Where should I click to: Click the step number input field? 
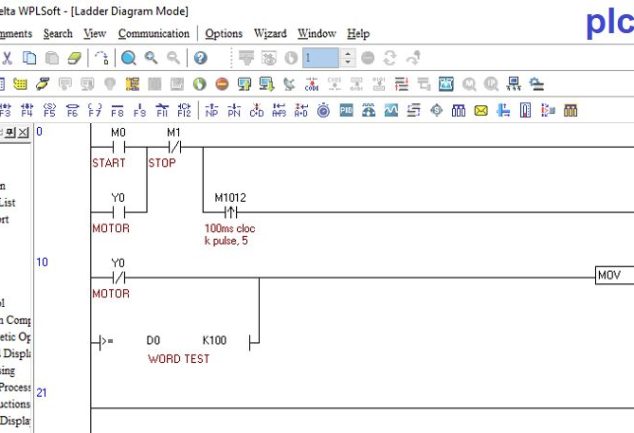pos(321,58)
